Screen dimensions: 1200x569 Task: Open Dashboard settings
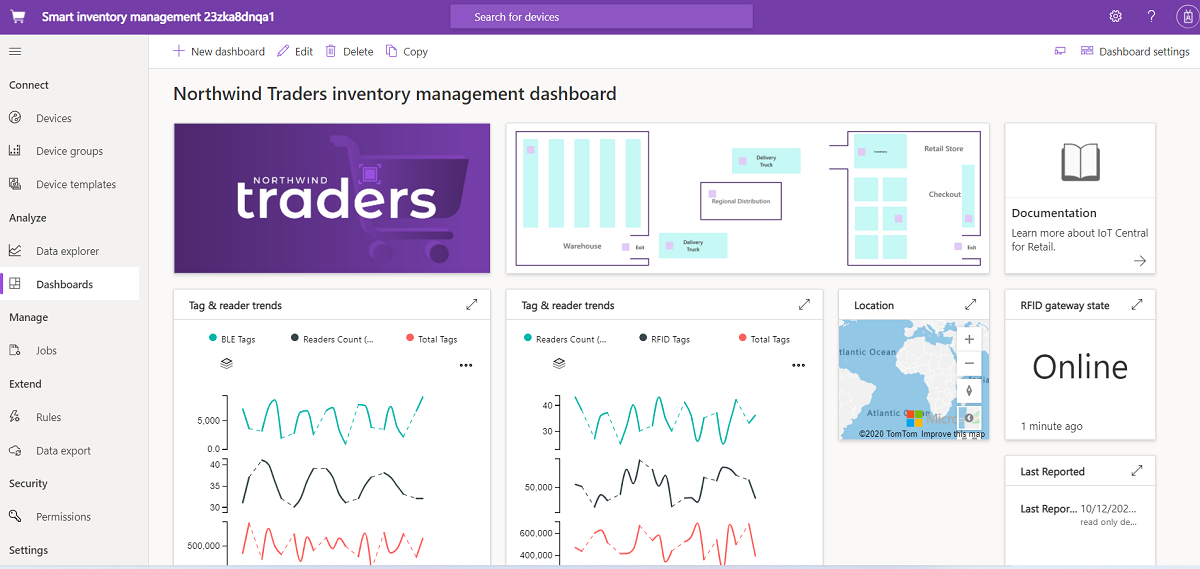pyautogui.click(x=1135, y=51)
